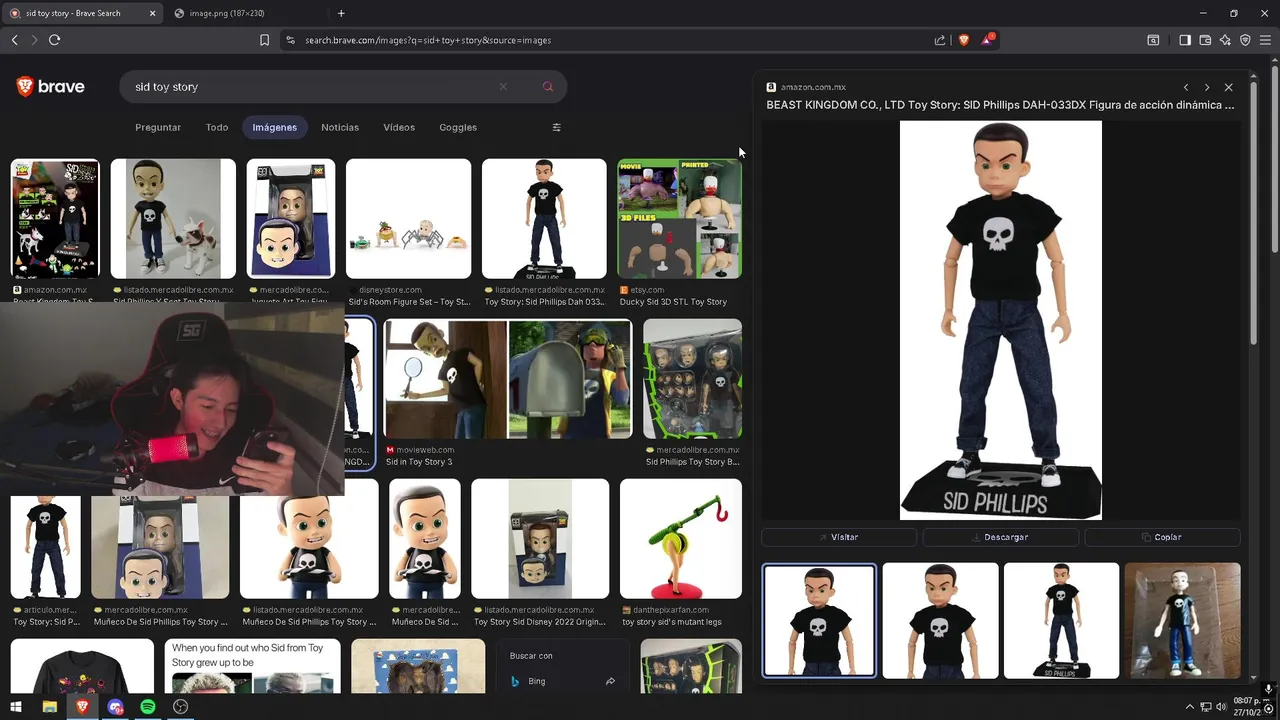The image size is (1280, 720).
Task: Open the movieweb.com Sid in Toy Story 3 image
Action: click(x=508, y=379)
